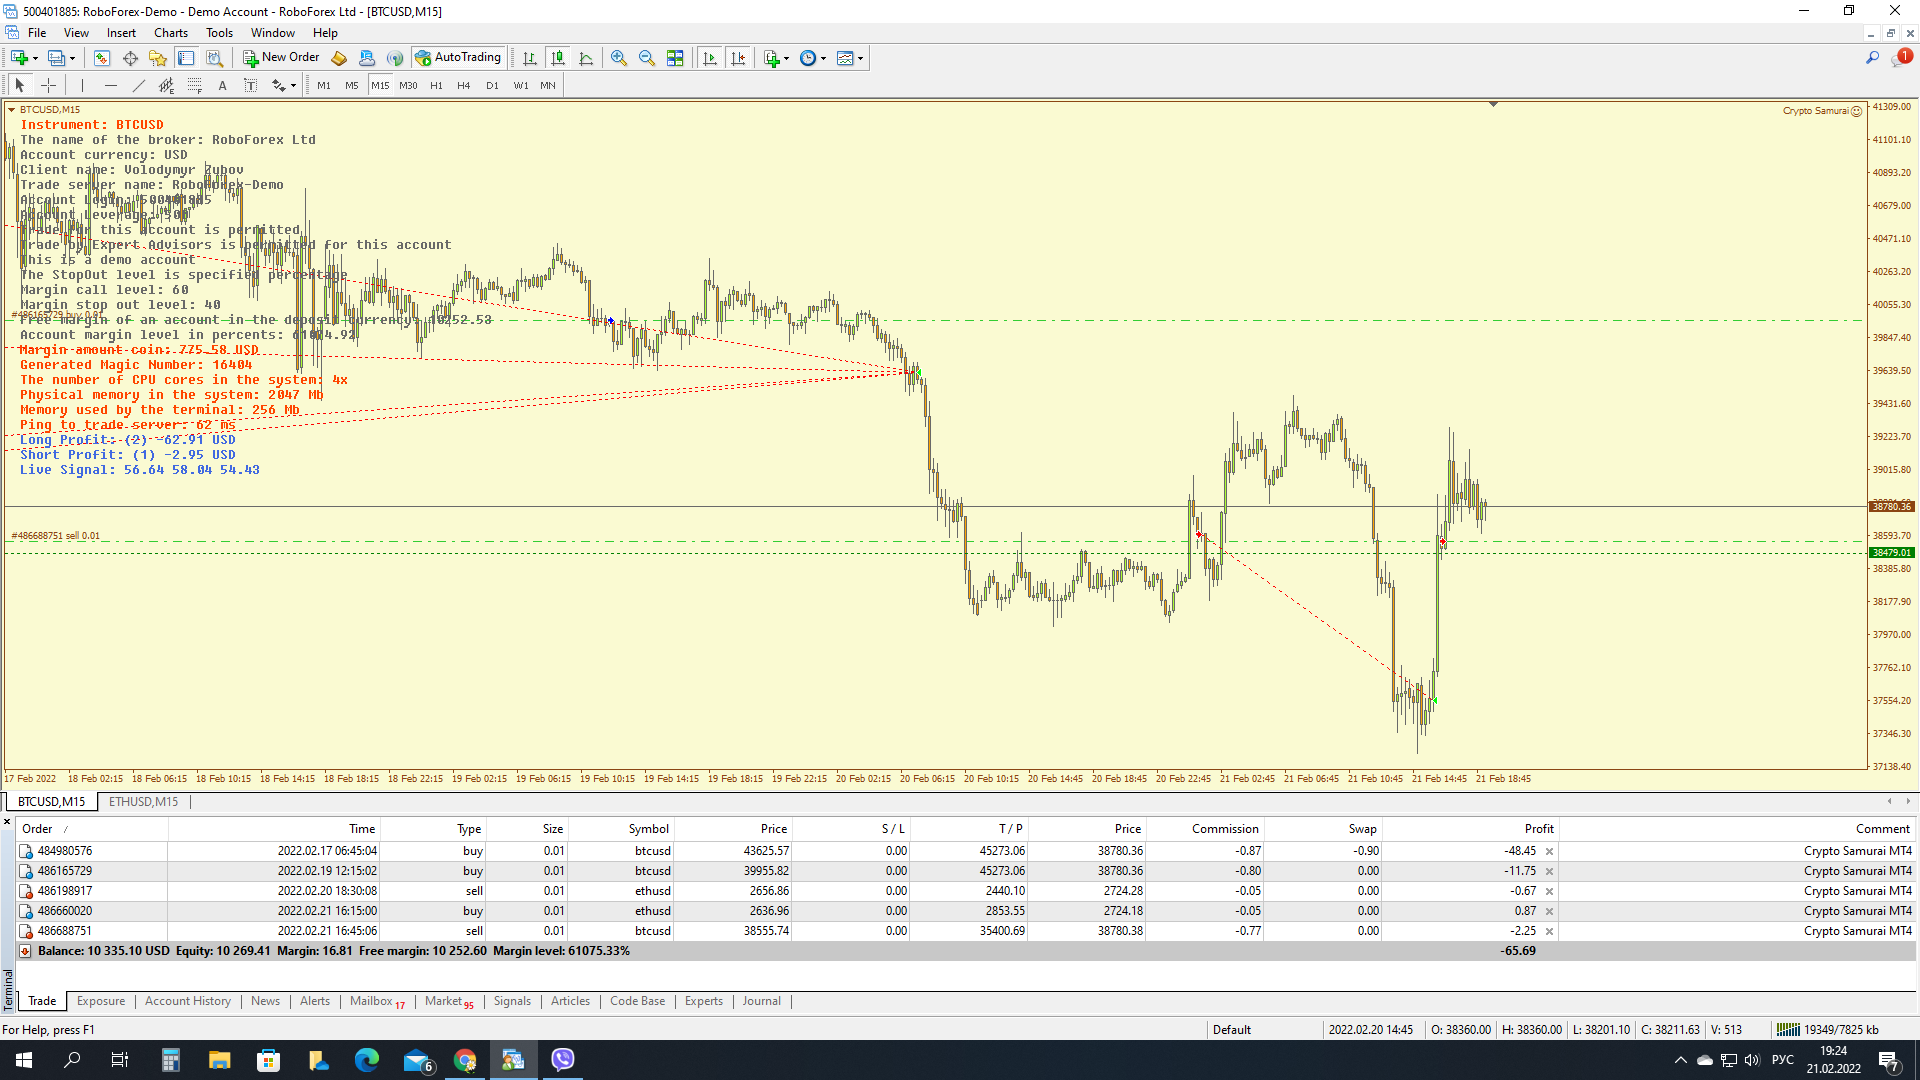Open search magnifier at top right
This screenshot has width=1920, height=1080.
[1872, 58]
